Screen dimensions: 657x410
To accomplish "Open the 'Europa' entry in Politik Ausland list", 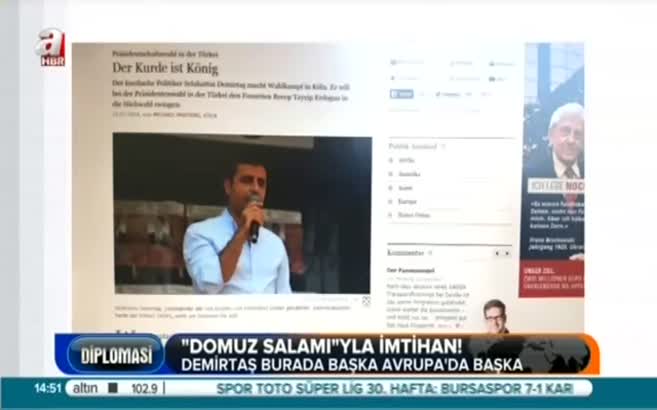I will coord(407,201).
